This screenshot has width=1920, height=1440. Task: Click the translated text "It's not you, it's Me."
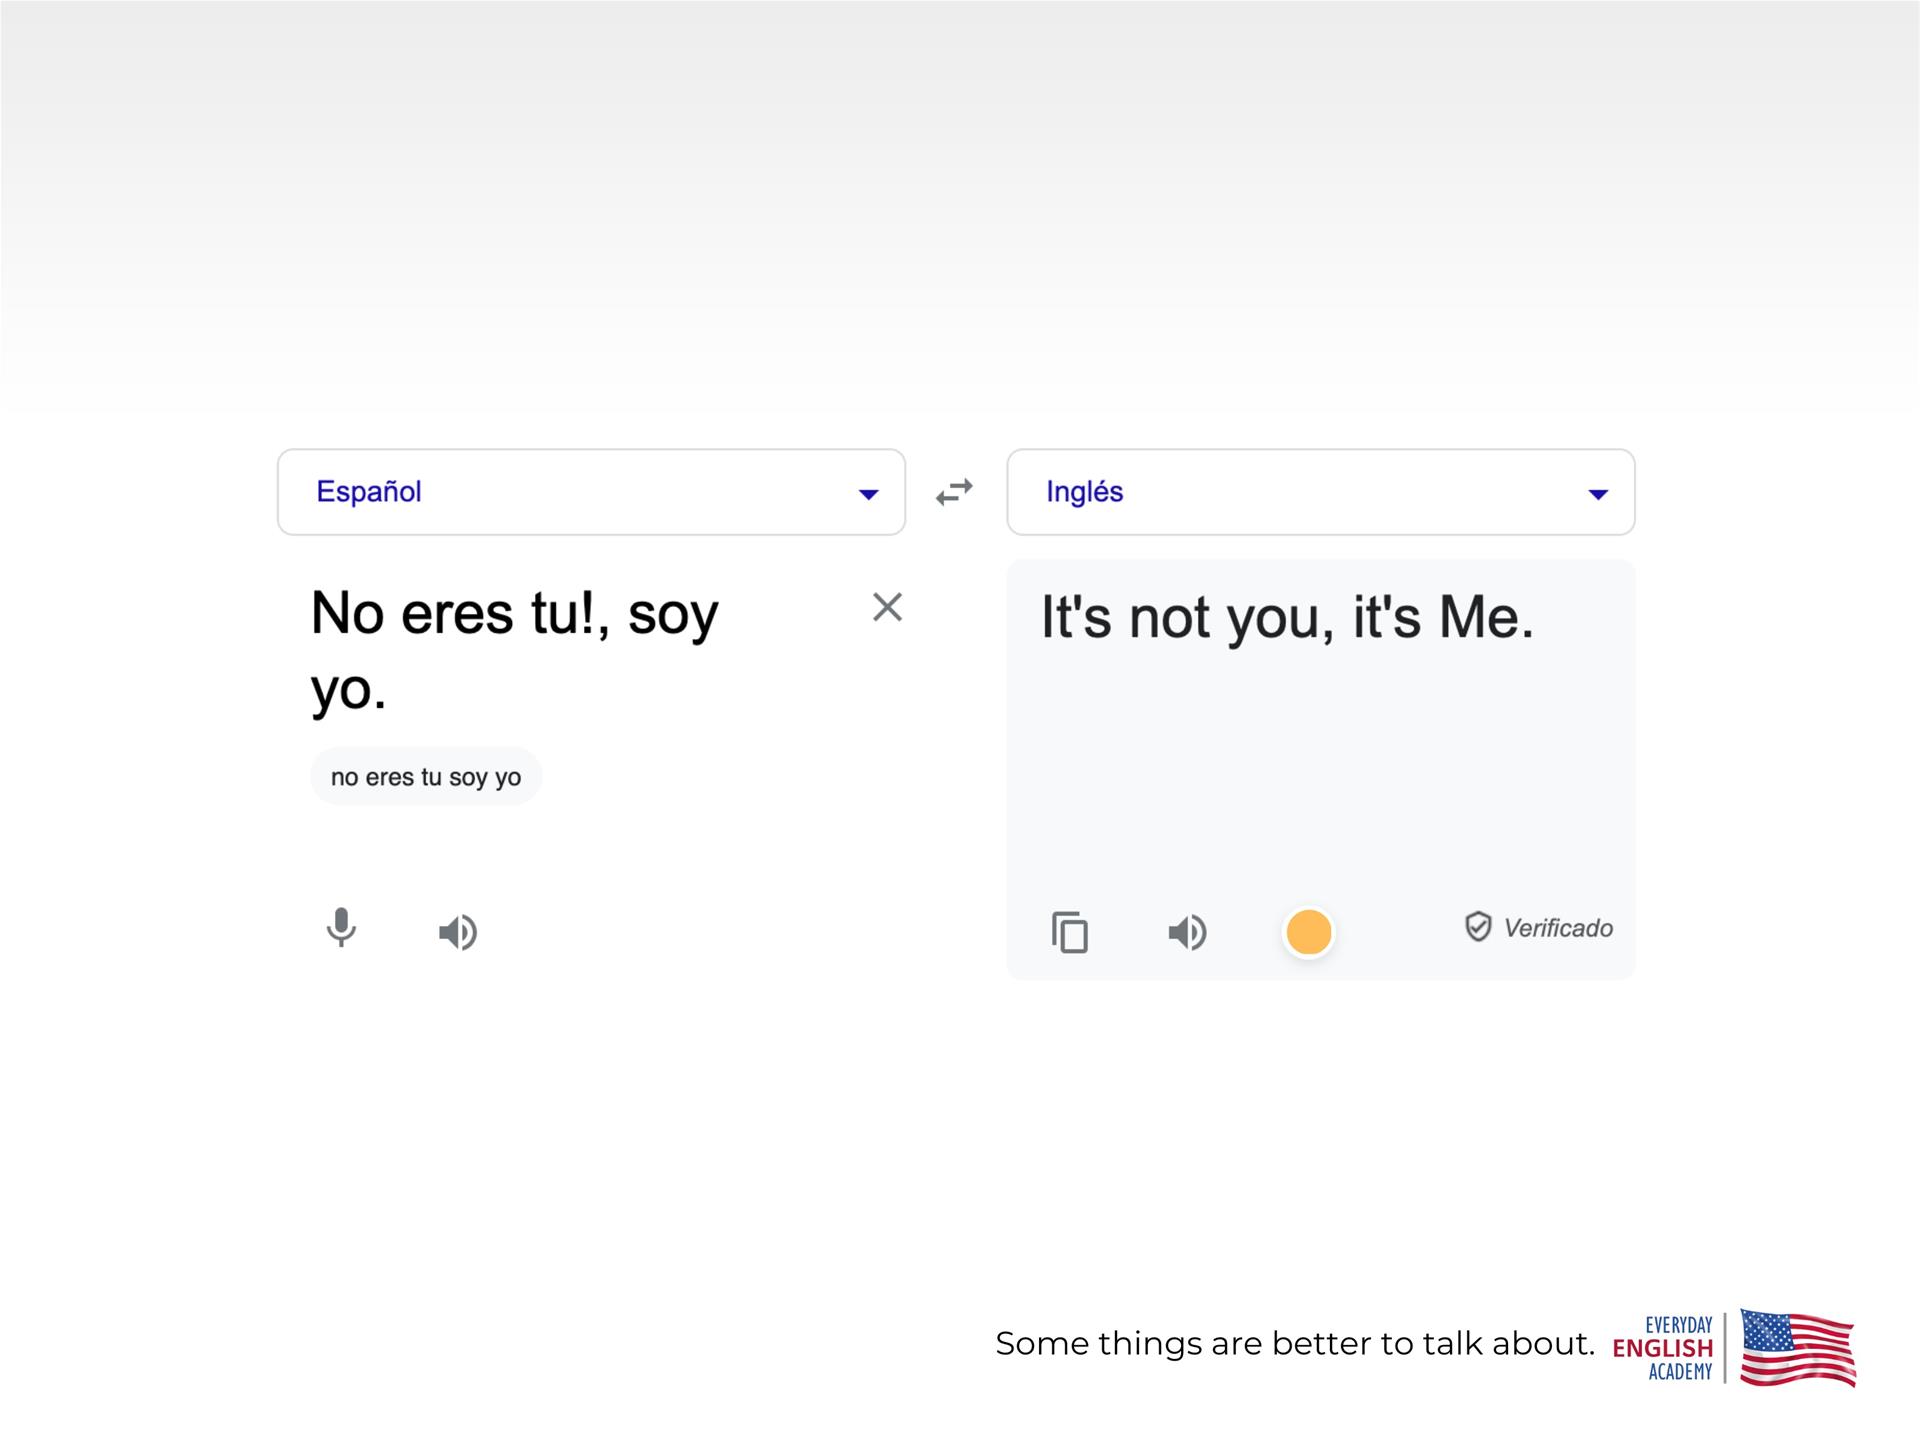1287,617
